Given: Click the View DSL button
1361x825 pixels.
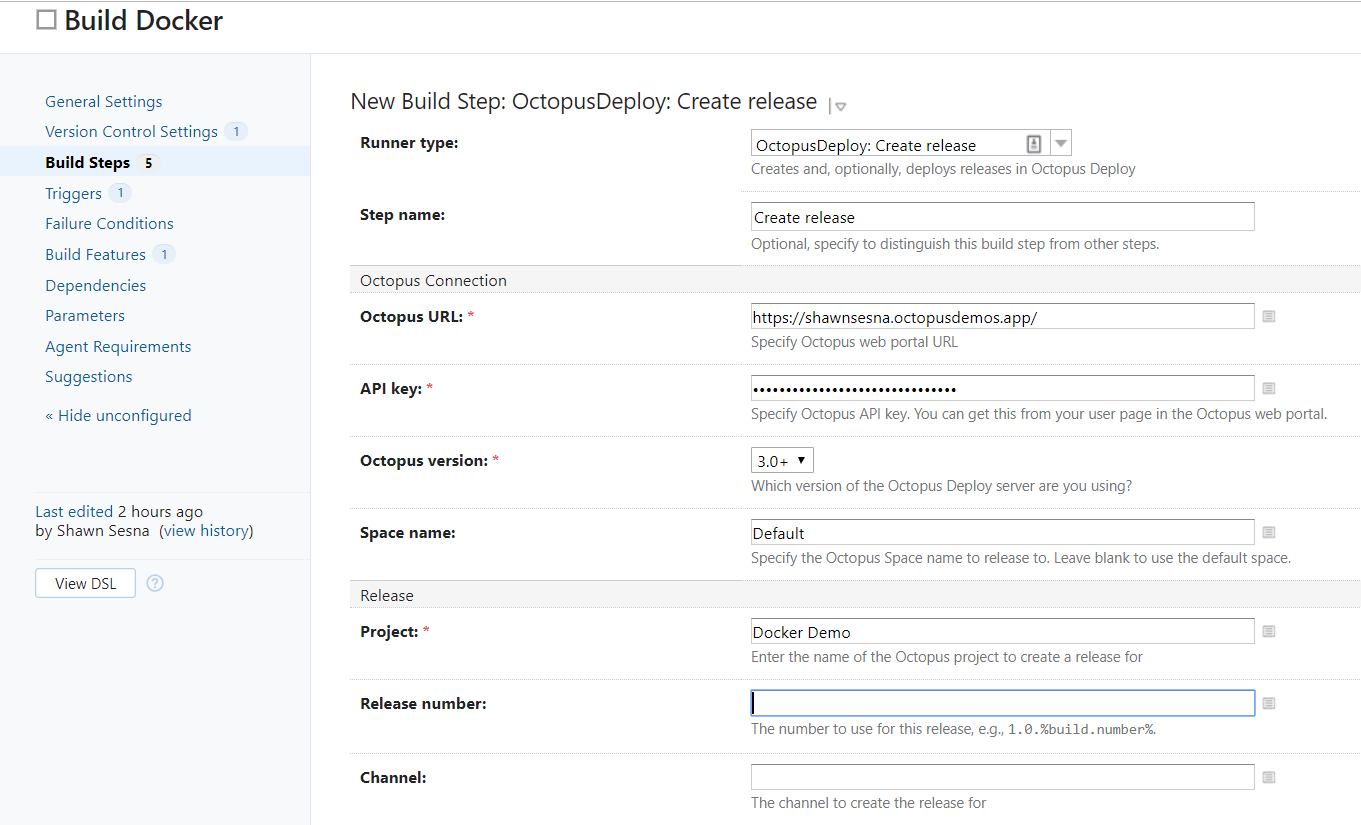Looking at the screenshot, I should tap(85, 583).
